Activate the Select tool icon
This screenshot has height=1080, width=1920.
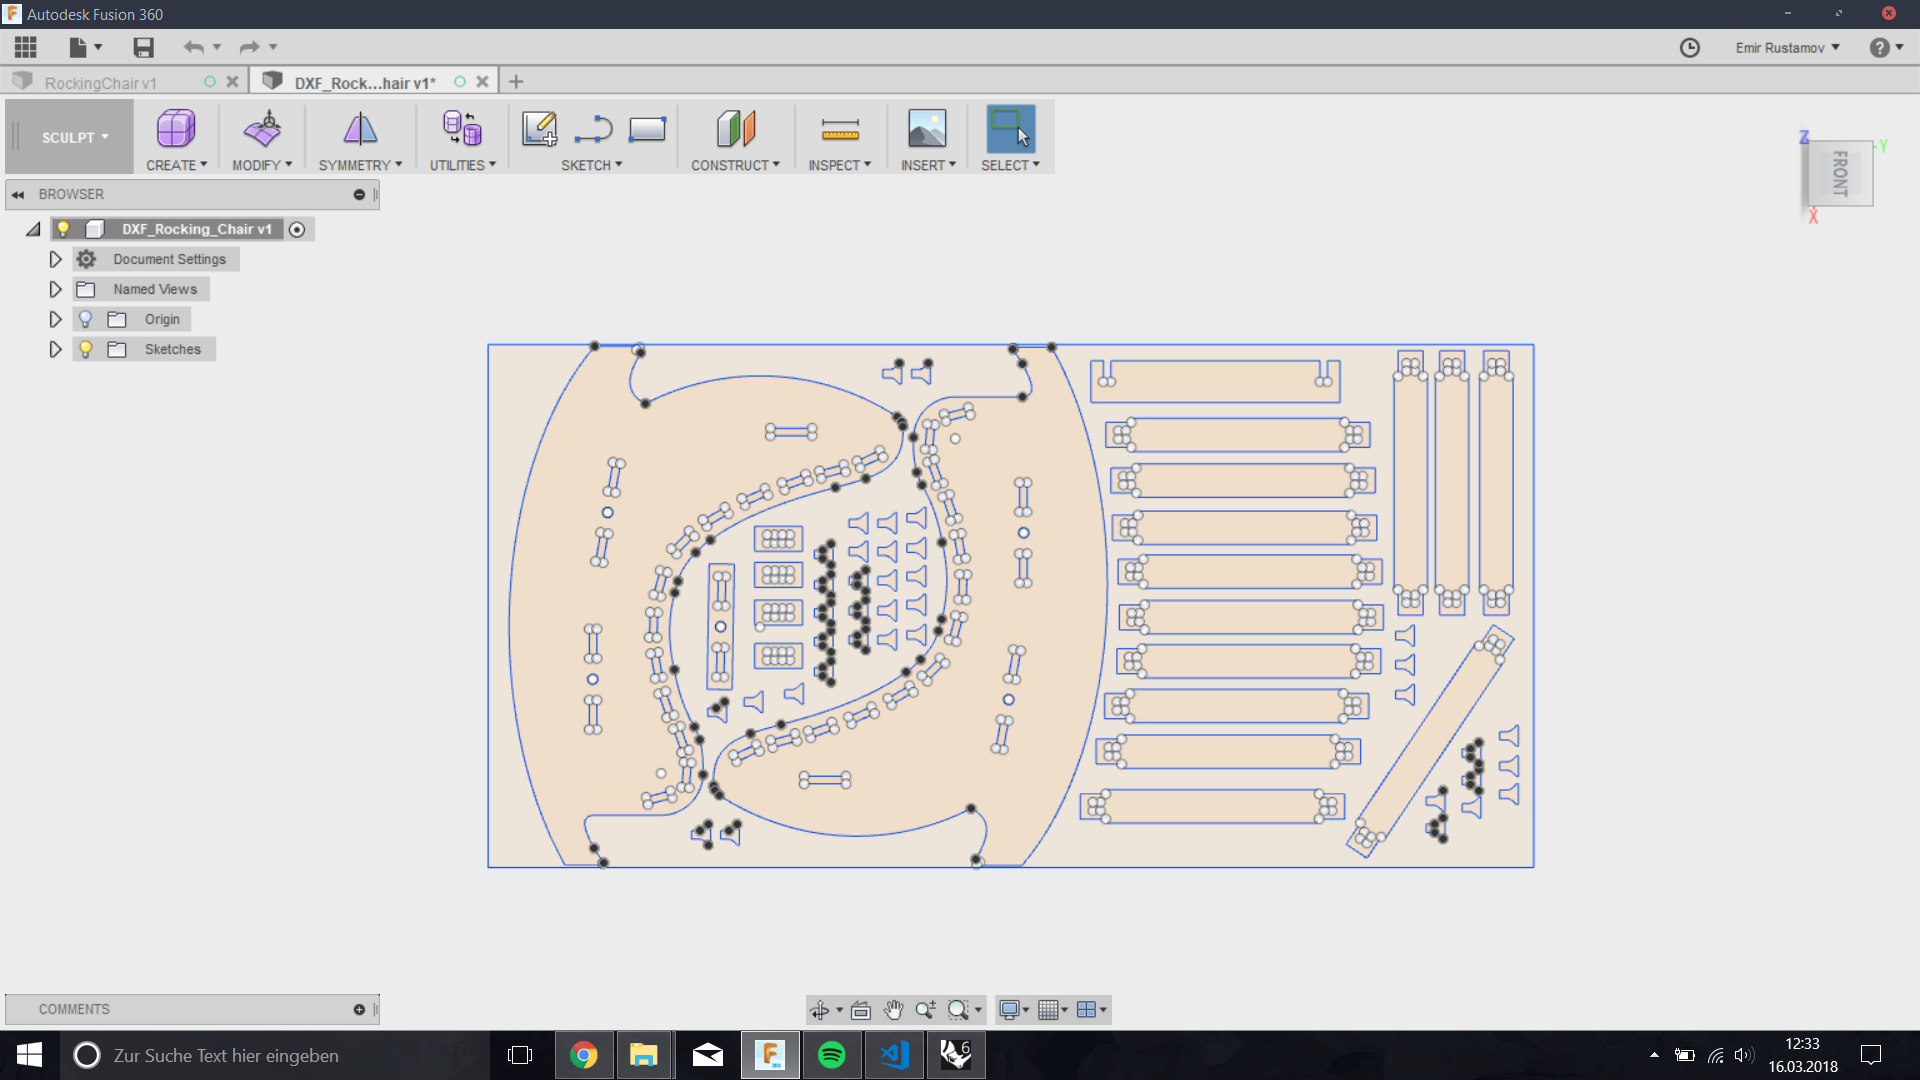[1010, 129]
